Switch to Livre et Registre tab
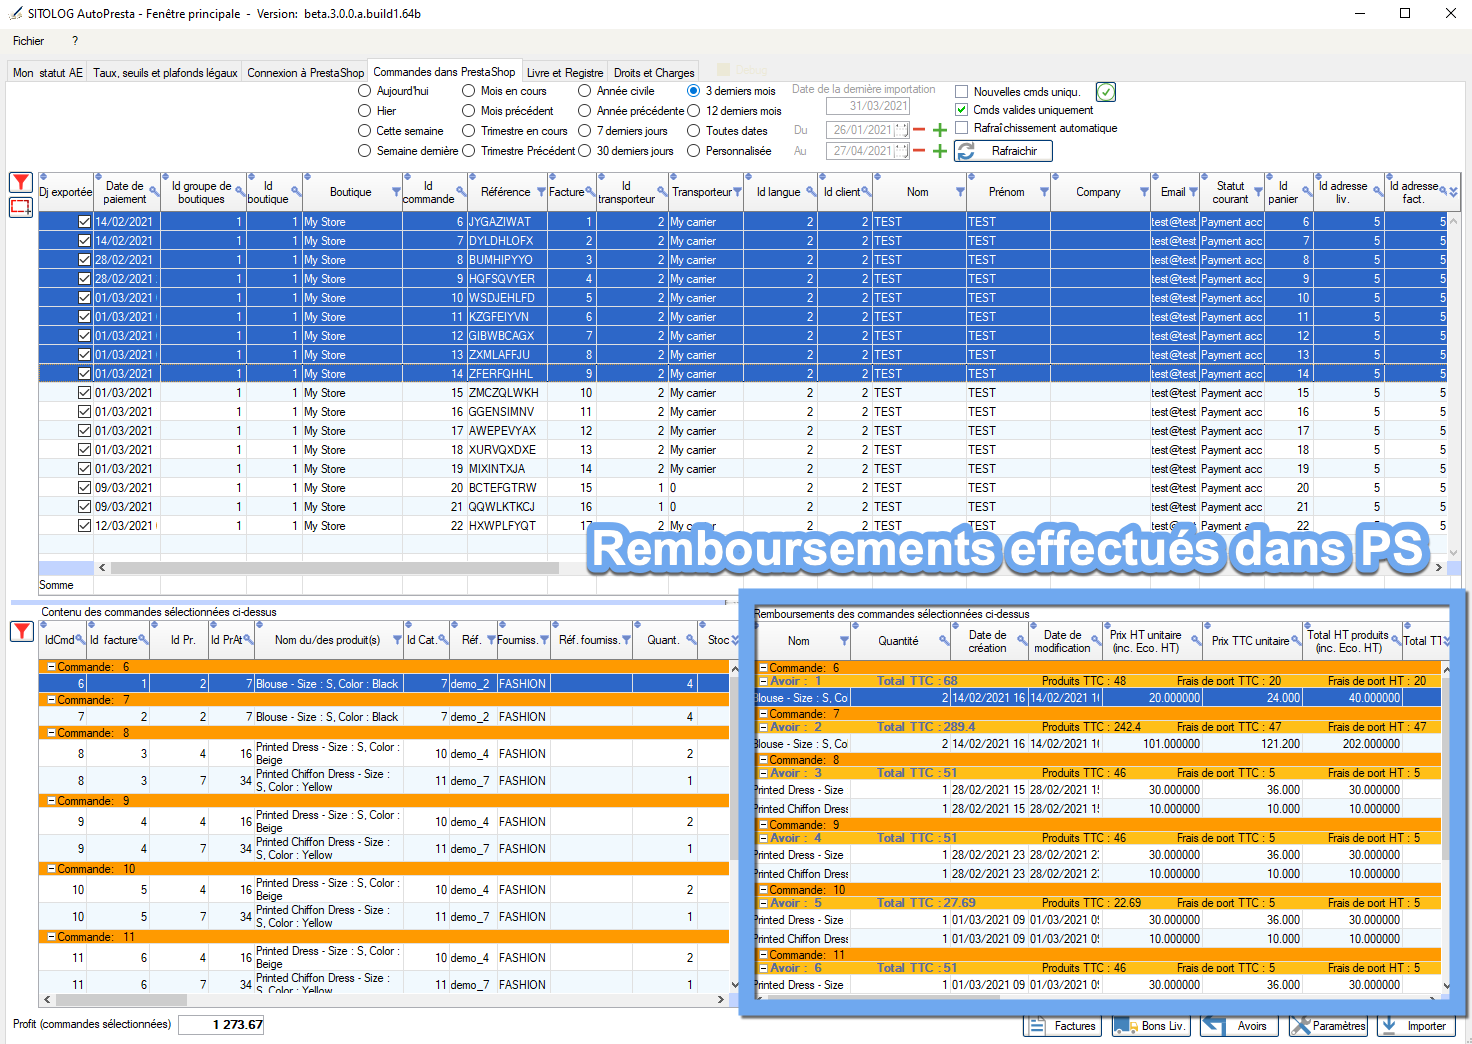 coord(565,72)
